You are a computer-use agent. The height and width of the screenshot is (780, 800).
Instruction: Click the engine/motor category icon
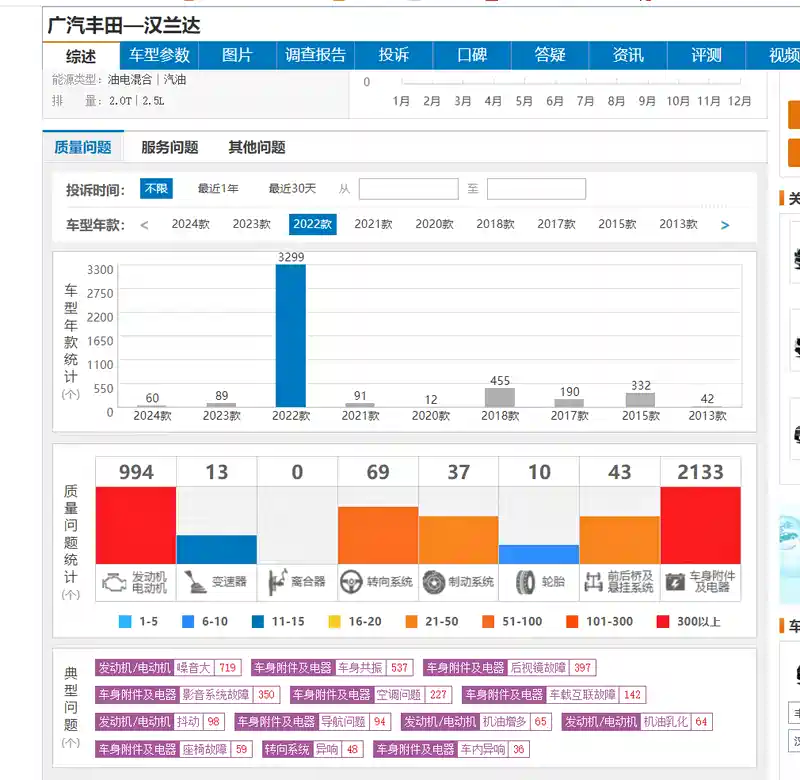[x=114, y=582]
